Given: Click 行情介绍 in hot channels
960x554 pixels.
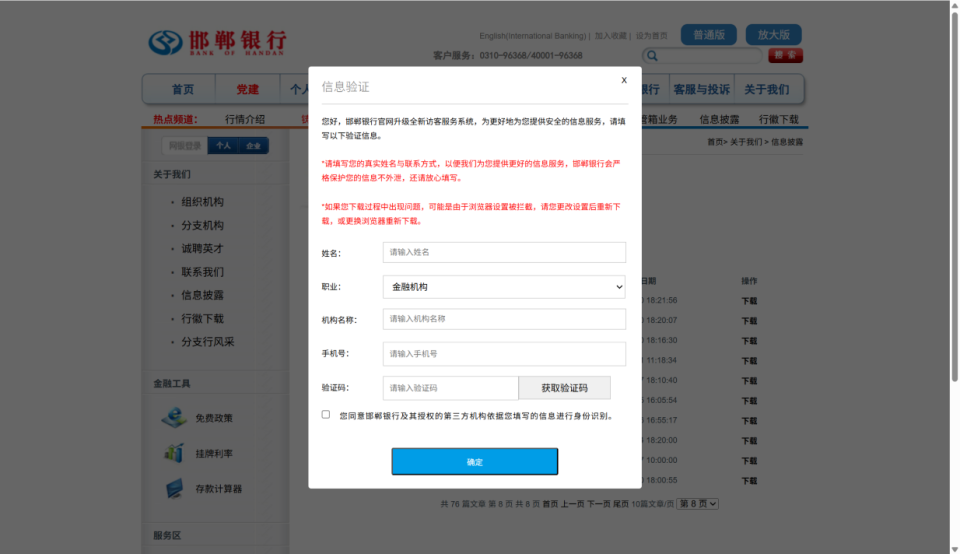Looking at the screenshot, I should pyautogui.click(x=245, y=119).
